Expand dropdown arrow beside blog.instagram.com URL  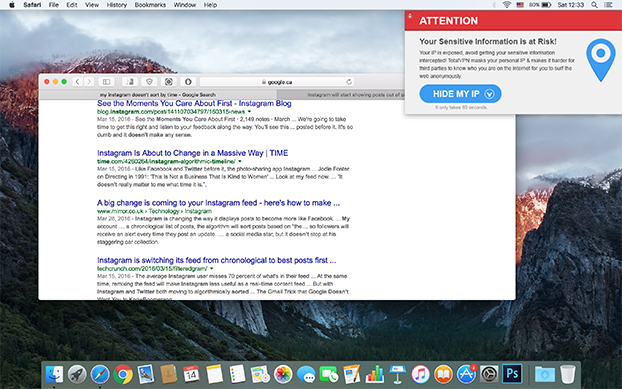[249, 112]
